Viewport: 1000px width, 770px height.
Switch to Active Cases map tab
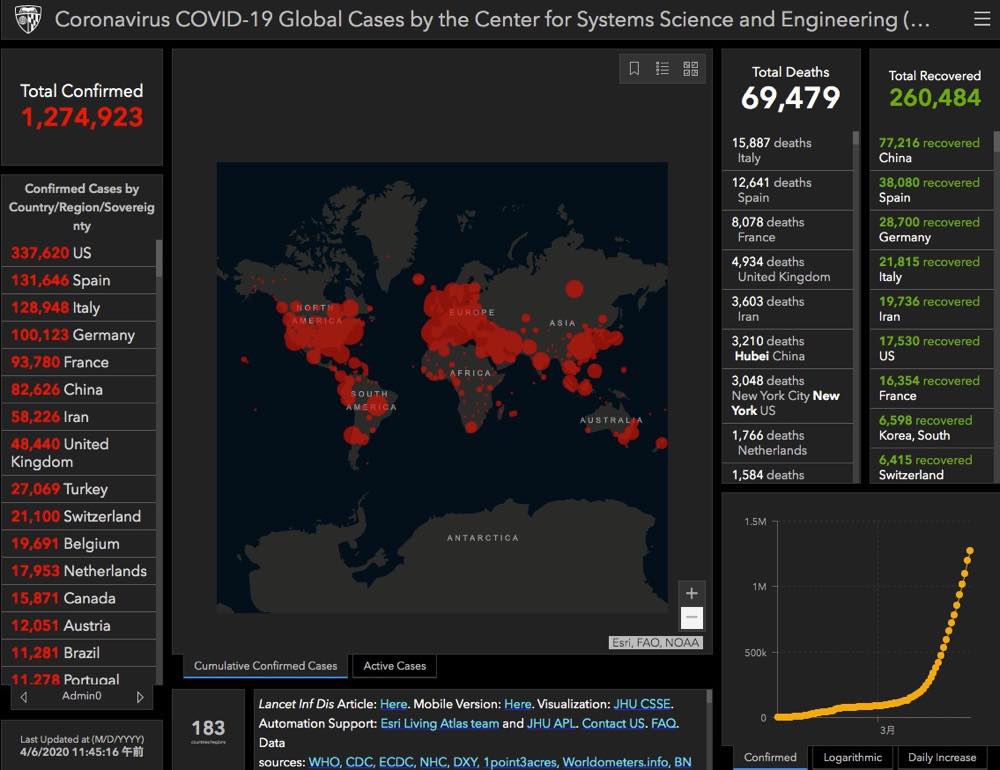(395, 666)
